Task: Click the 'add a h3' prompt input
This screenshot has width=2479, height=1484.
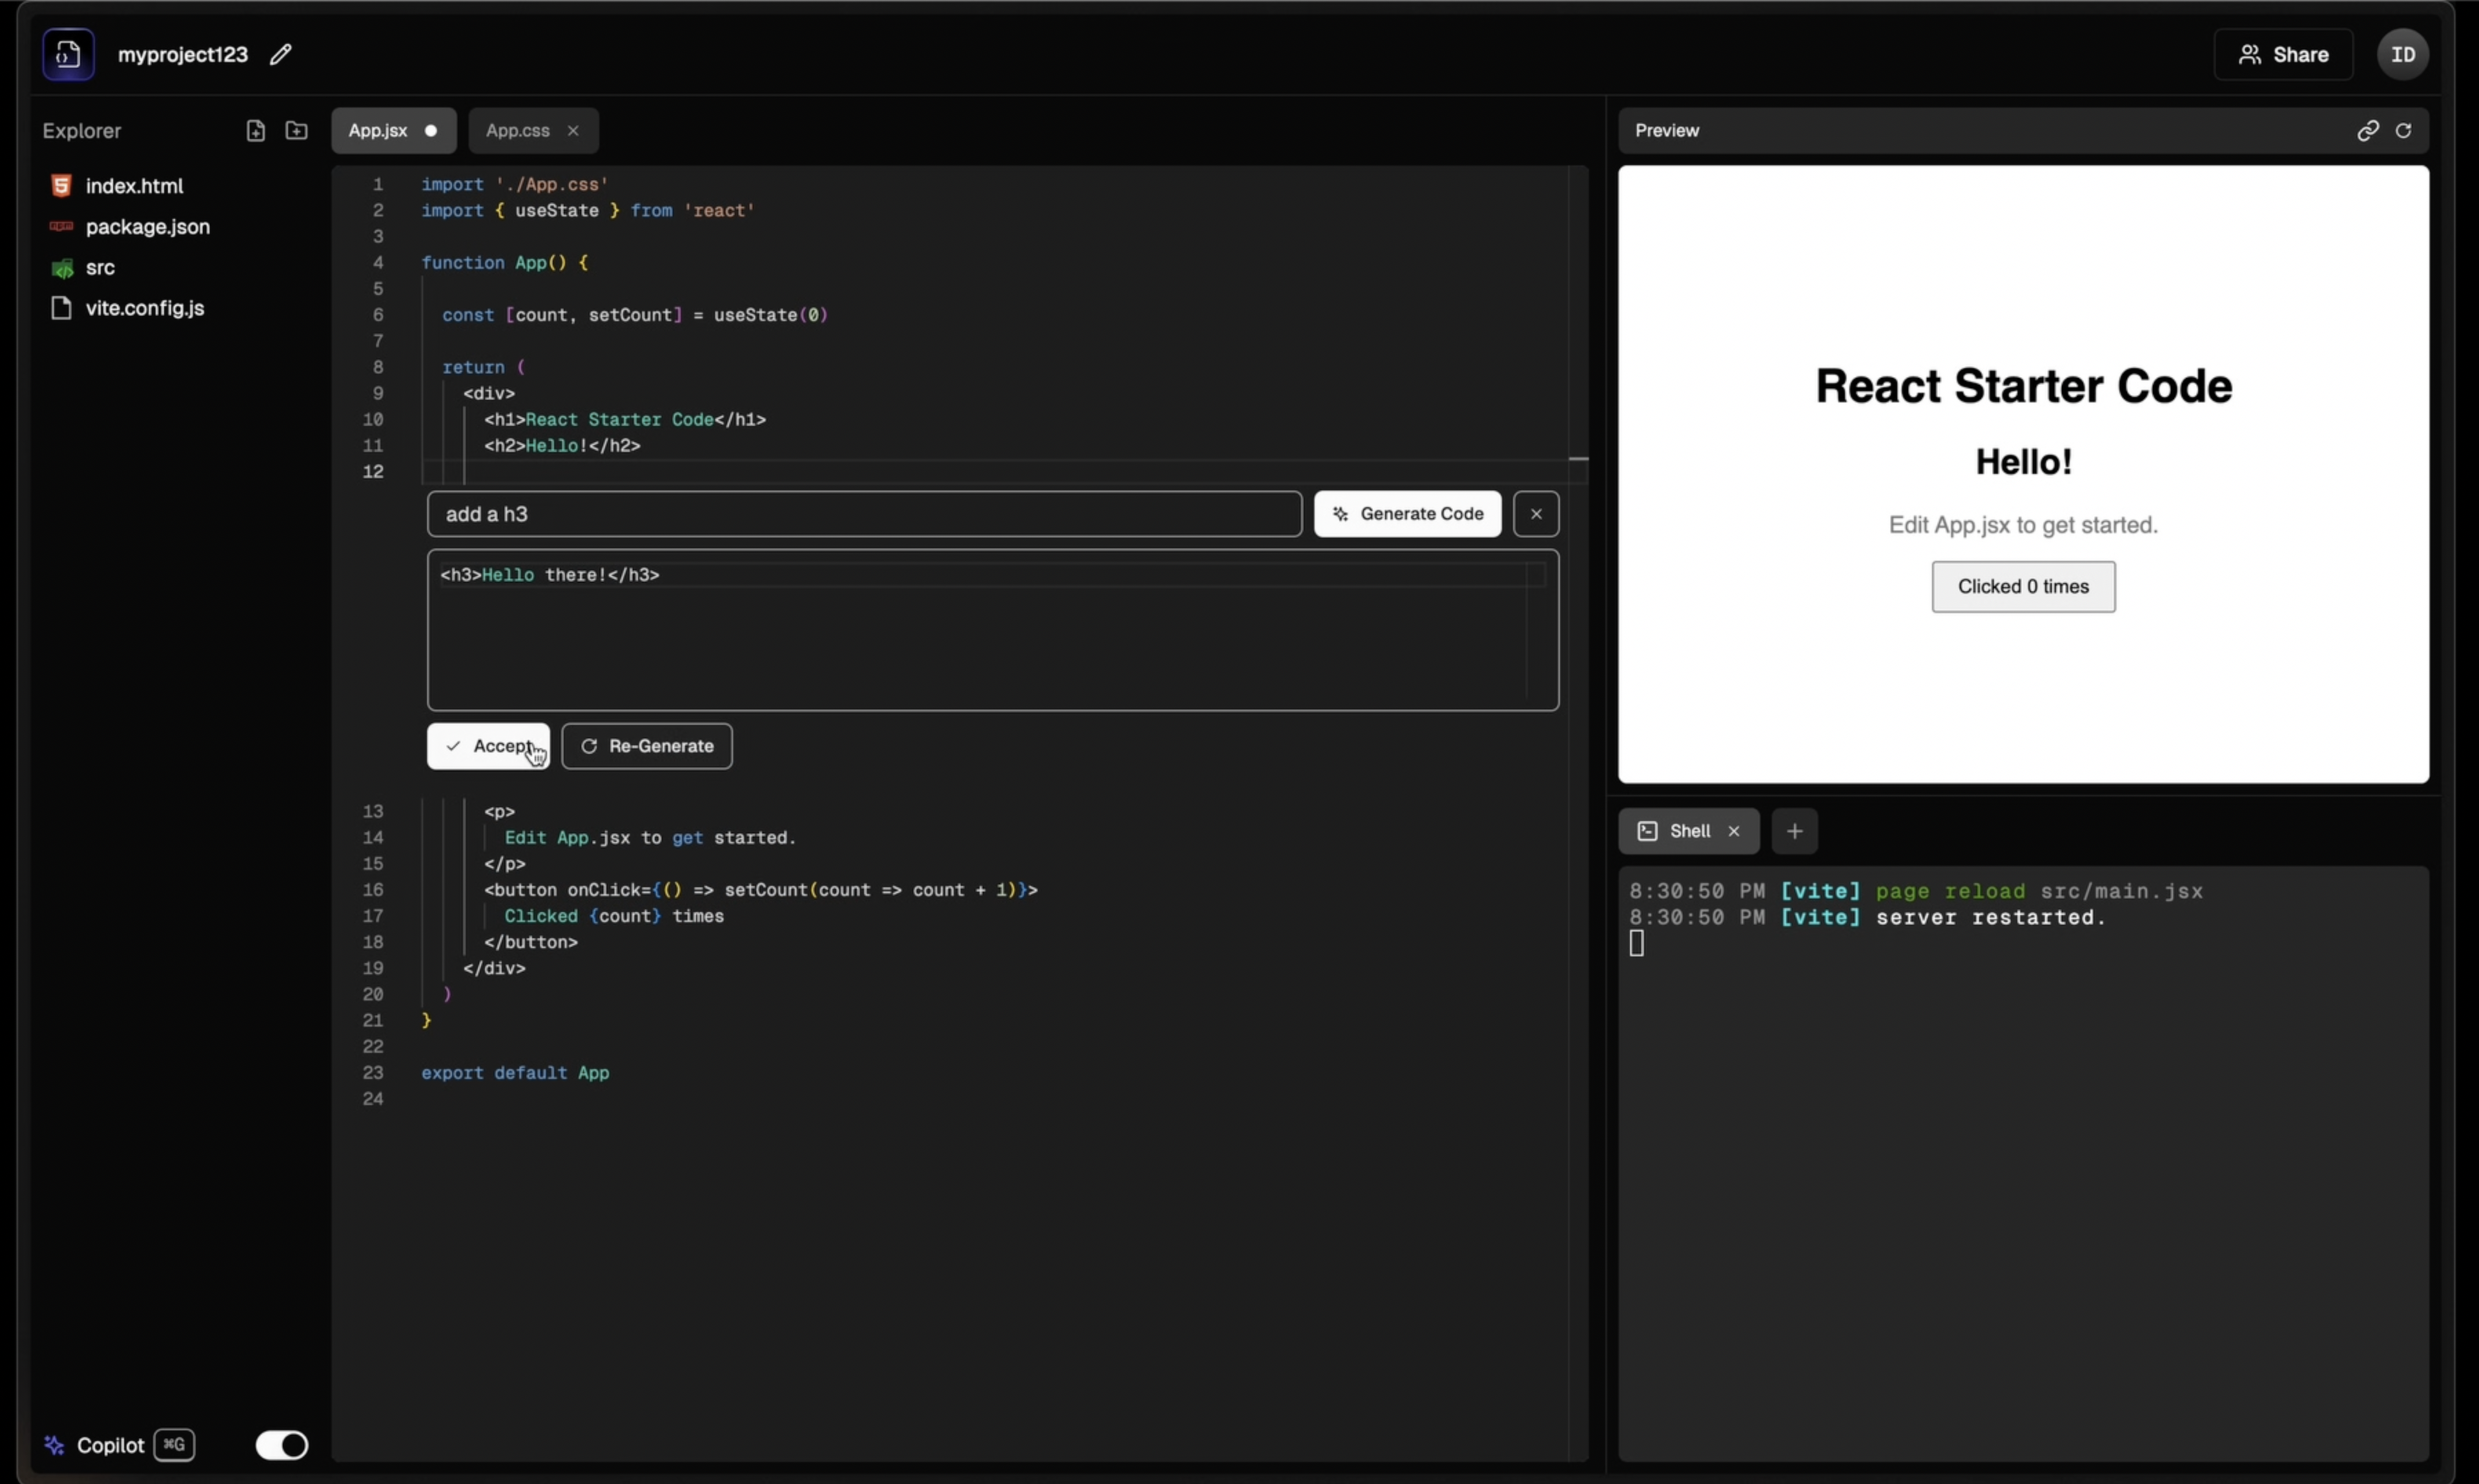Action: [863, 514]
